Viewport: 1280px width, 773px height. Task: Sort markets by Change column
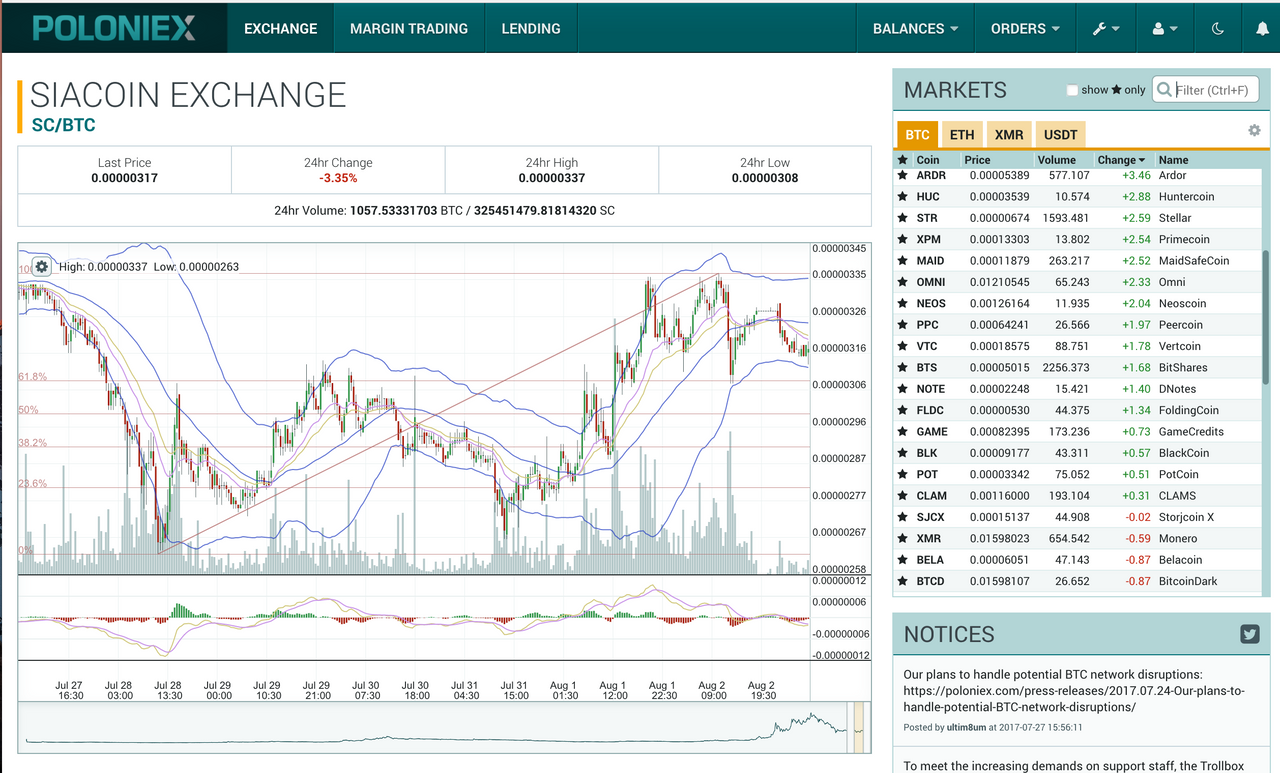[x=1123, y=160]
